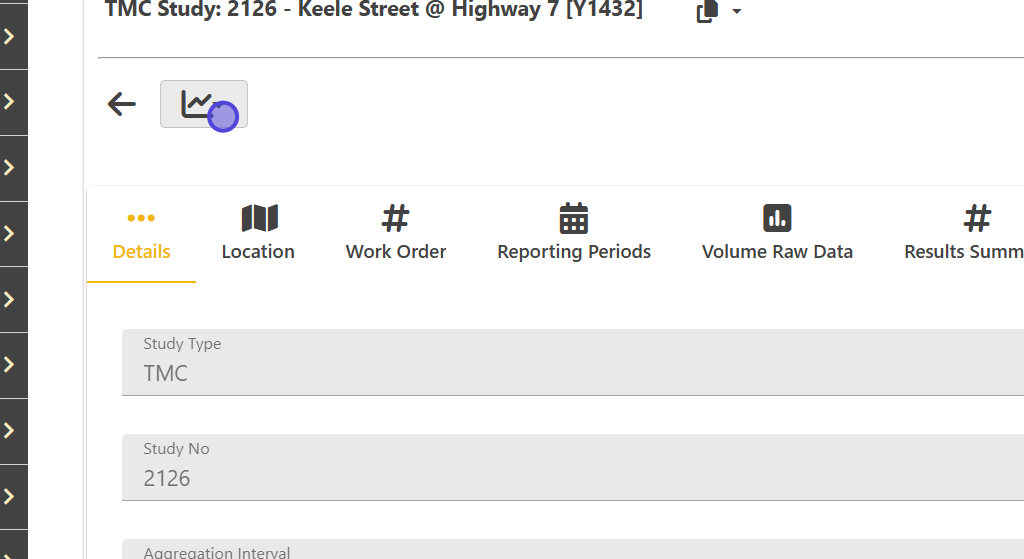Expand the third sidebar chevron from top
The width and height of the screenshot is (1024, 559).
(x=9, y=168)
